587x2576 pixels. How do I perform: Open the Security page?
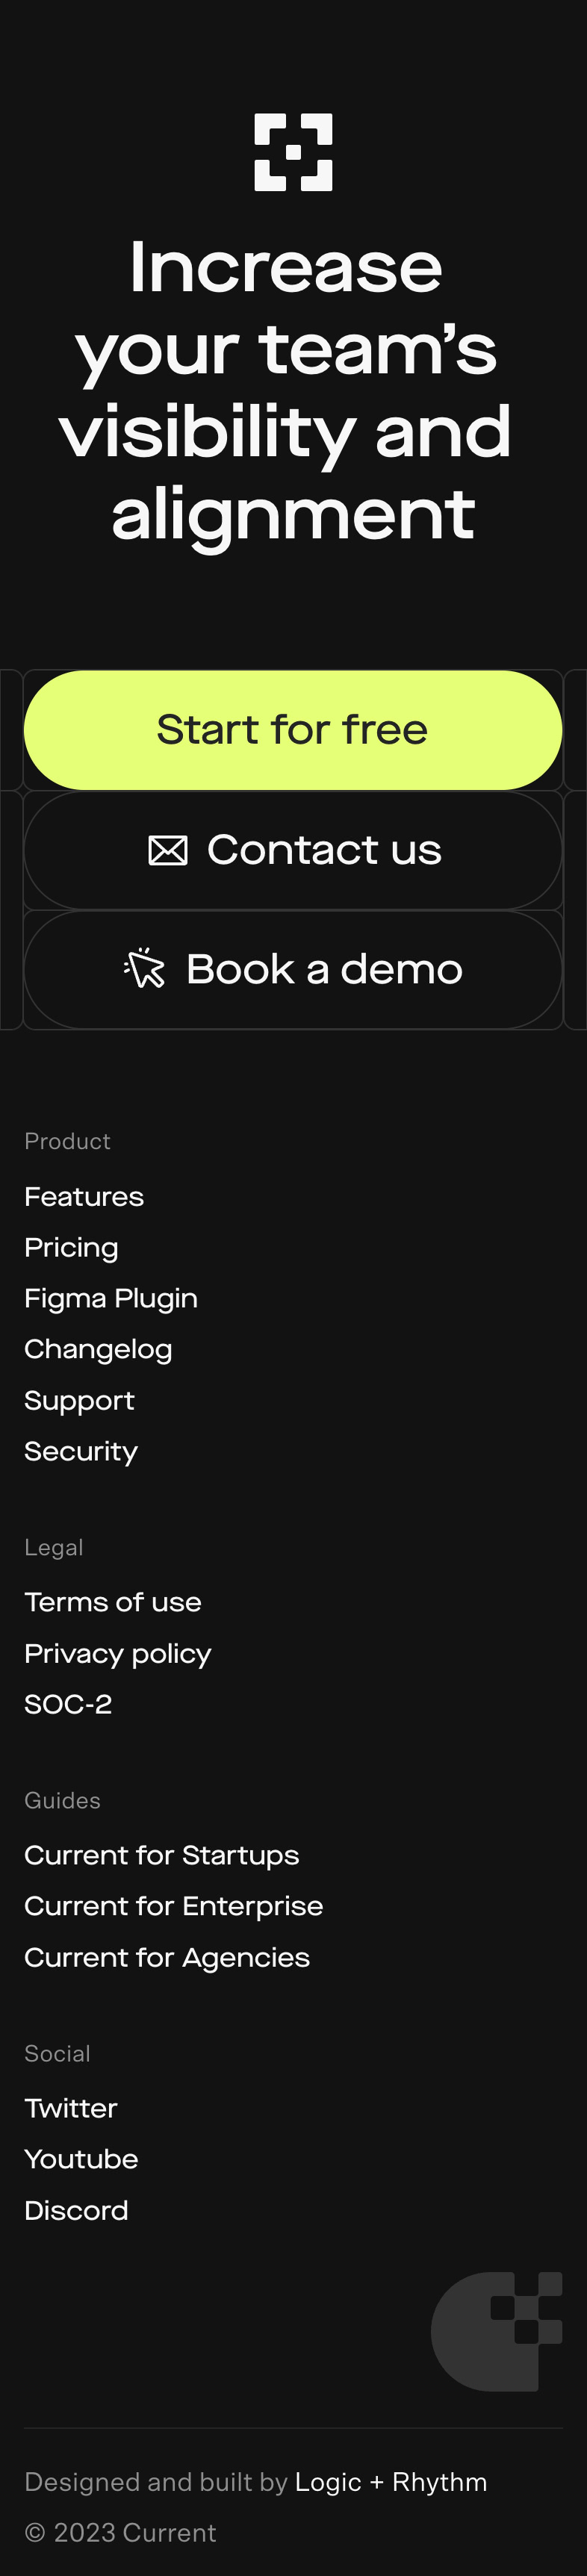point(80,1451)
